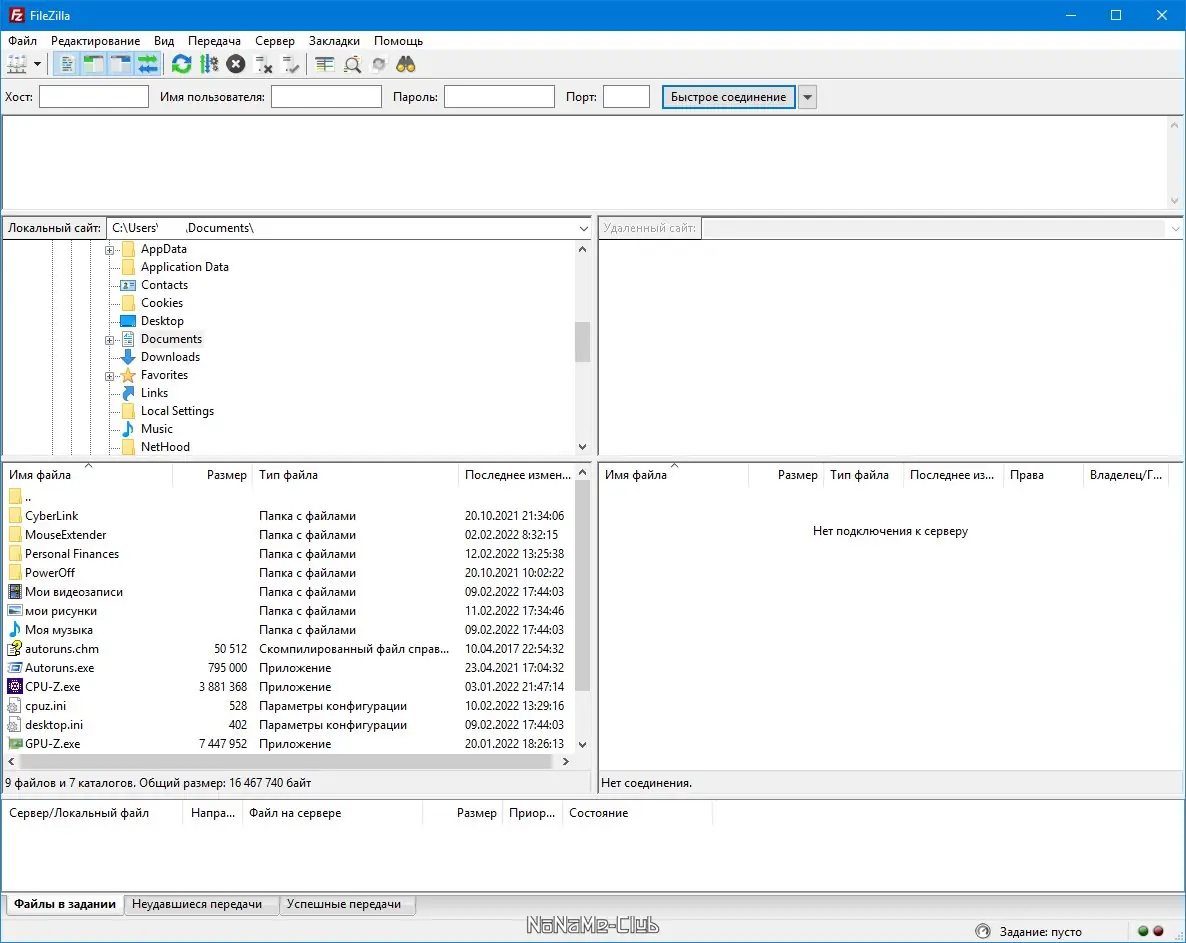The width and height of the screenshot is (1186, 943).
Task: Open the local site path dropdown
Action: (584, 228)
